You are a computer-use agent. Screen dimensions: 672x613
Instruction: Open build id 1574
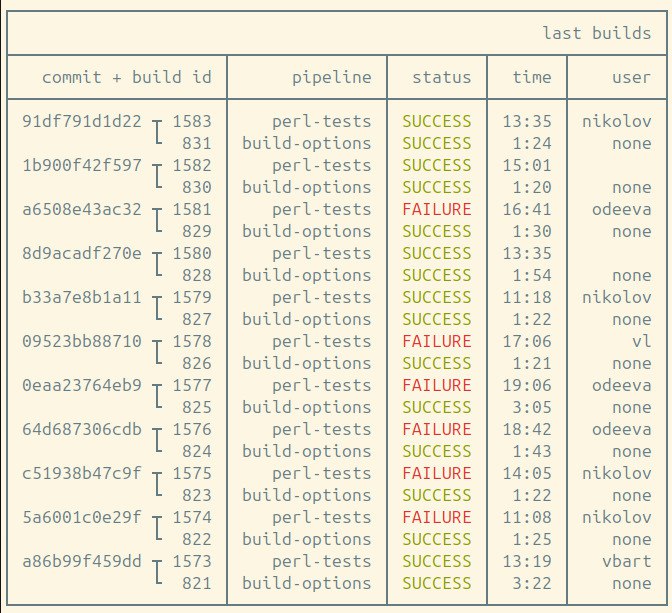coord(192,517)
